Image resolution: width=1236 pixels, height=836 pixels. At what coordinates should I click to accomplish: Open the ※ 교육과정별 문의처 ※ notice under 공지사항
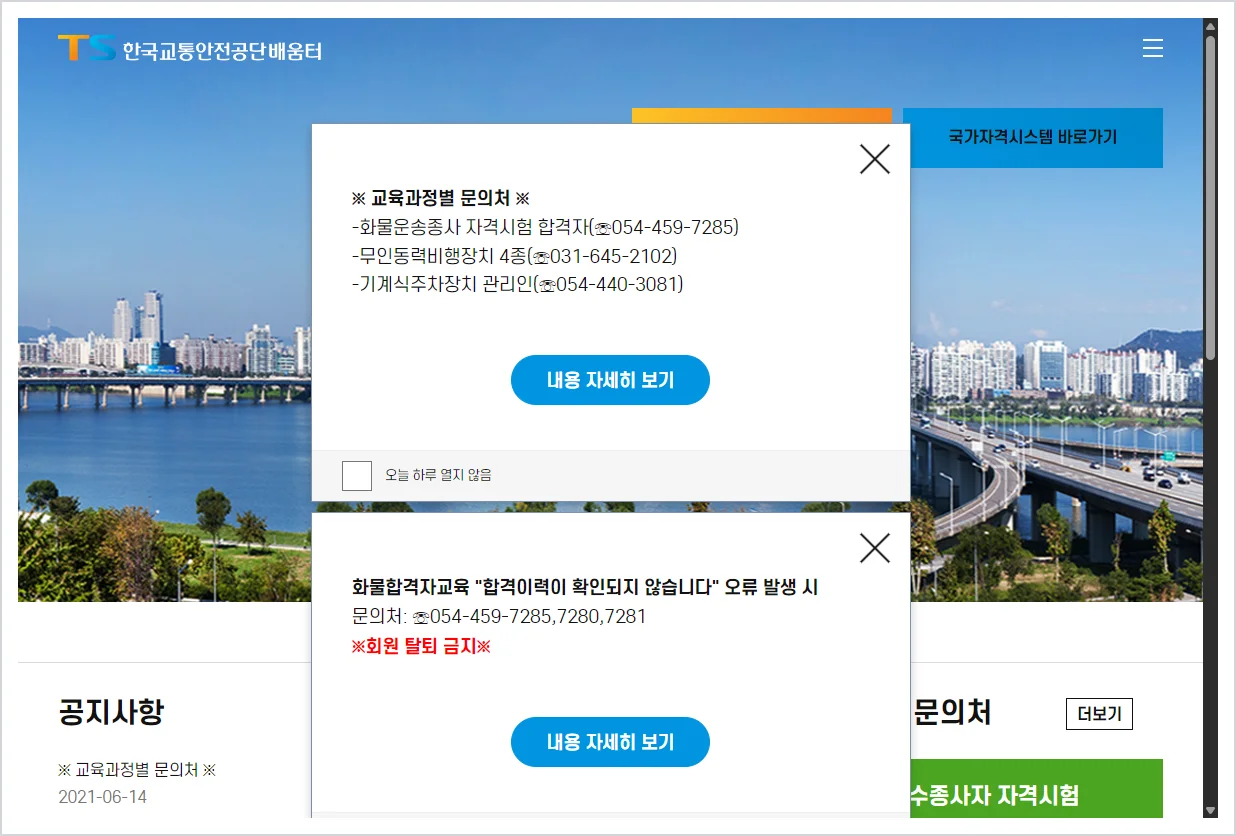pos(137,770)
